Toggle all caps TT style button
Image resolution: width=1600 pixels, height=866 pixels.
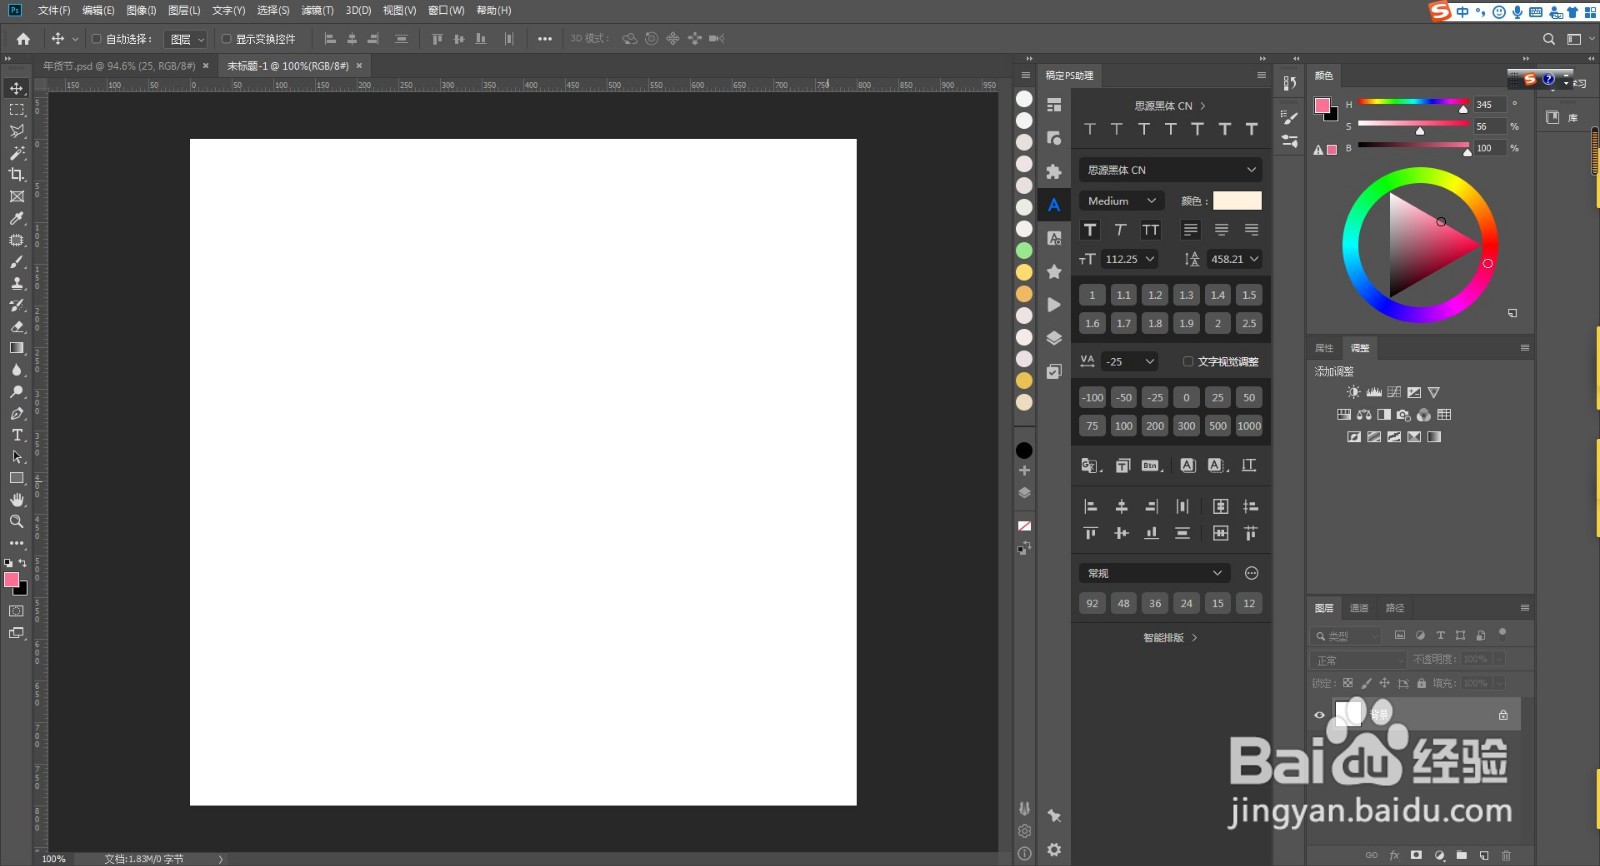1151,230
